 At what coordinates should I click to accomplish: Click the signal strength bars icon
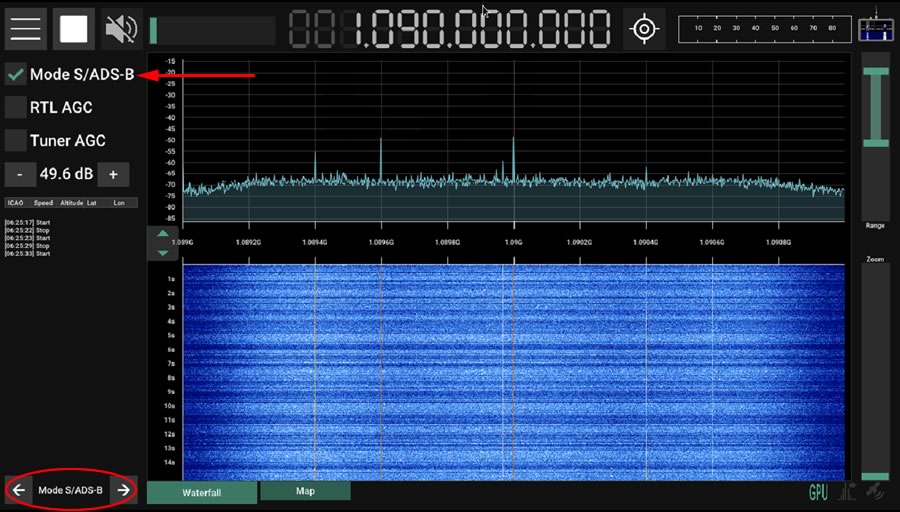[x=847, y=492]
